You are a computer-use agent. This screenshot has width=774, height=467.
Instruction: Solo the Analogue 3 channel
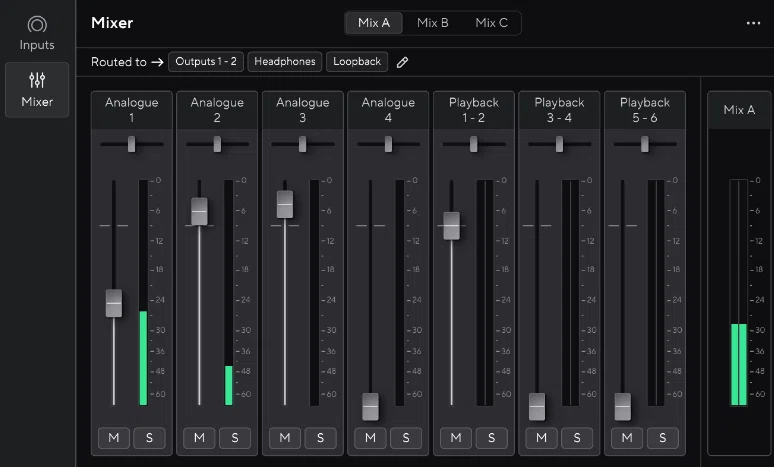(320, 438)
